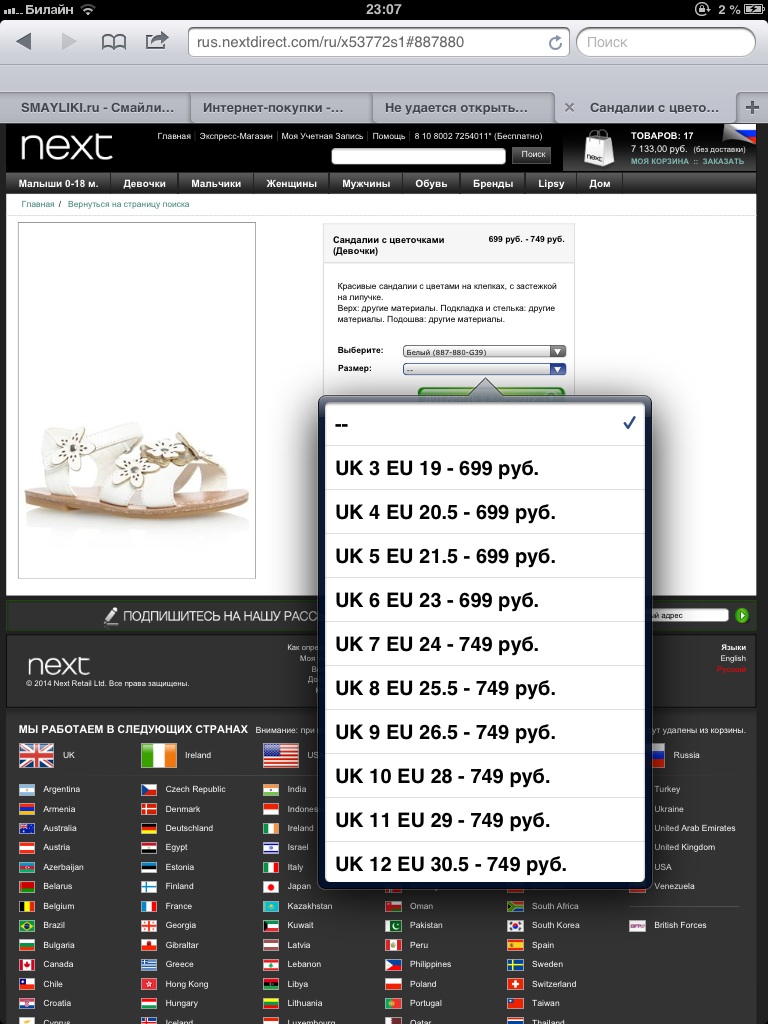This screenshot has height=1024, width=768.
Task: Click the South Korea flag icon
Action: [515, 925]
